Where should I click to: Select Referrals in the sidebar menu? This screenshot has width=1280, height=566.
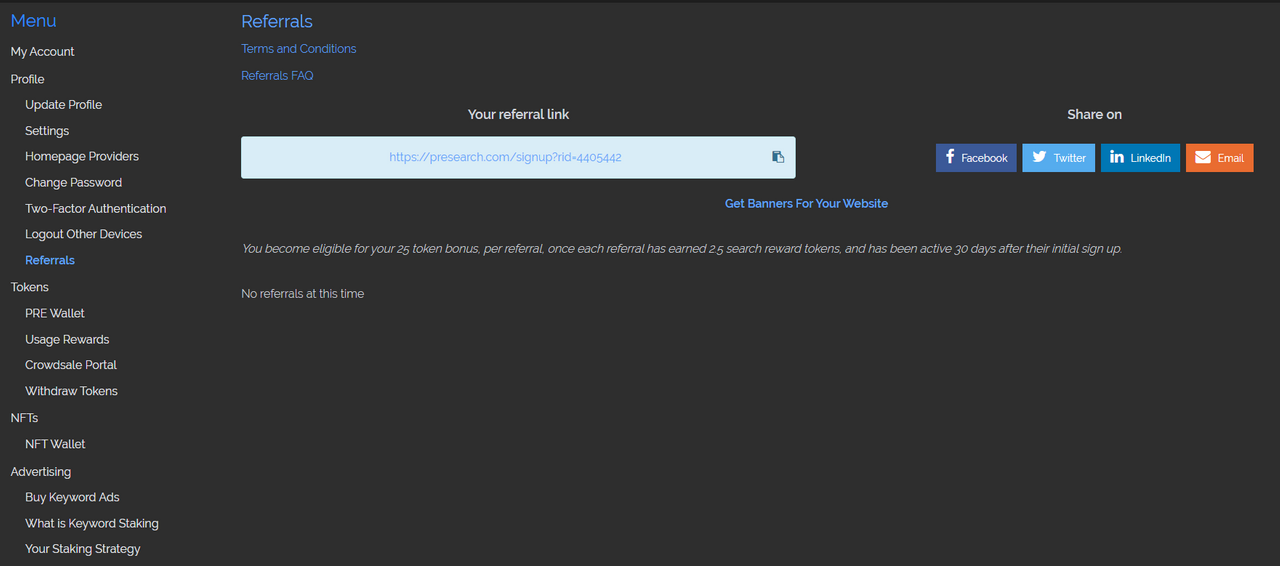[x=50, y=261]
